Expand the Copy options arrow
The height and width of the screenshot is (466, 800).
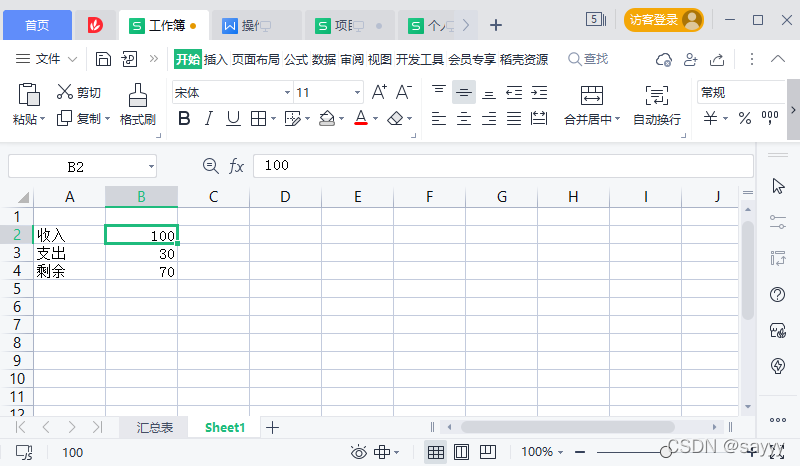[x=107, y=119]
